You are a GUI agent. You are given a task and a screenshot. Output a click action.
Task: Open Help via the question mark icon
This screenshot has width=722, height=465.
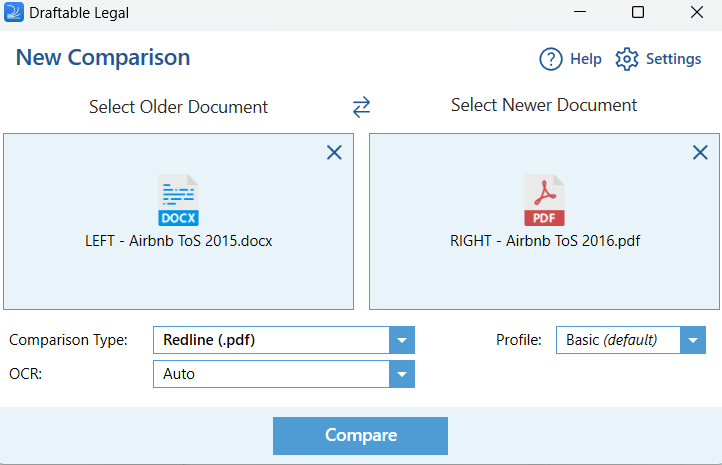click(x=551, y=59)
